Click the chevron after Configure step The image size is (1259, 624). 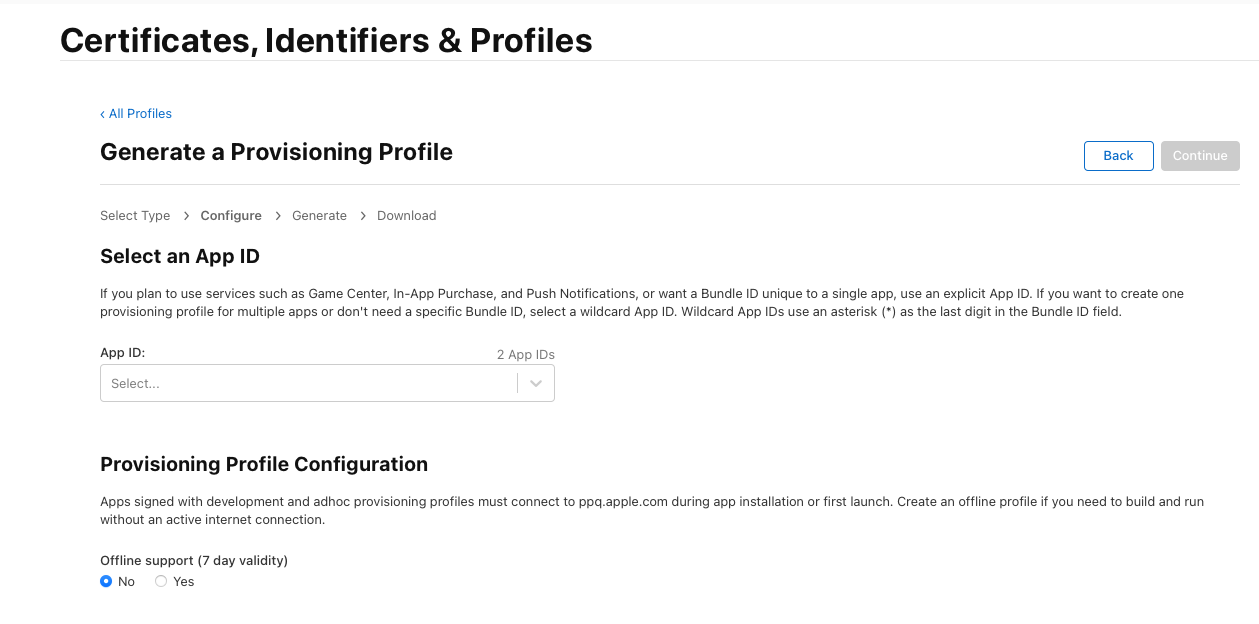point(277,216)
